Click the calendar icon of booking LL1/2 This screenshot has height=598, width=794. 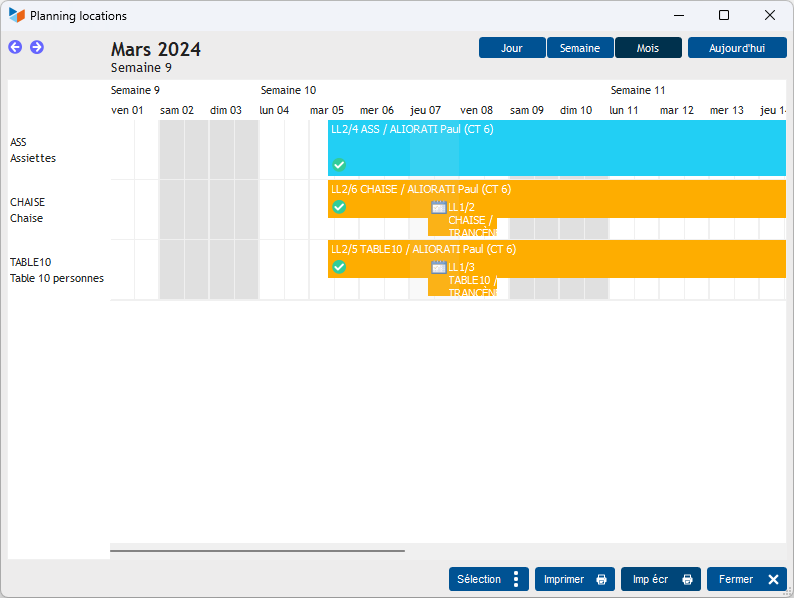(438, 207)
